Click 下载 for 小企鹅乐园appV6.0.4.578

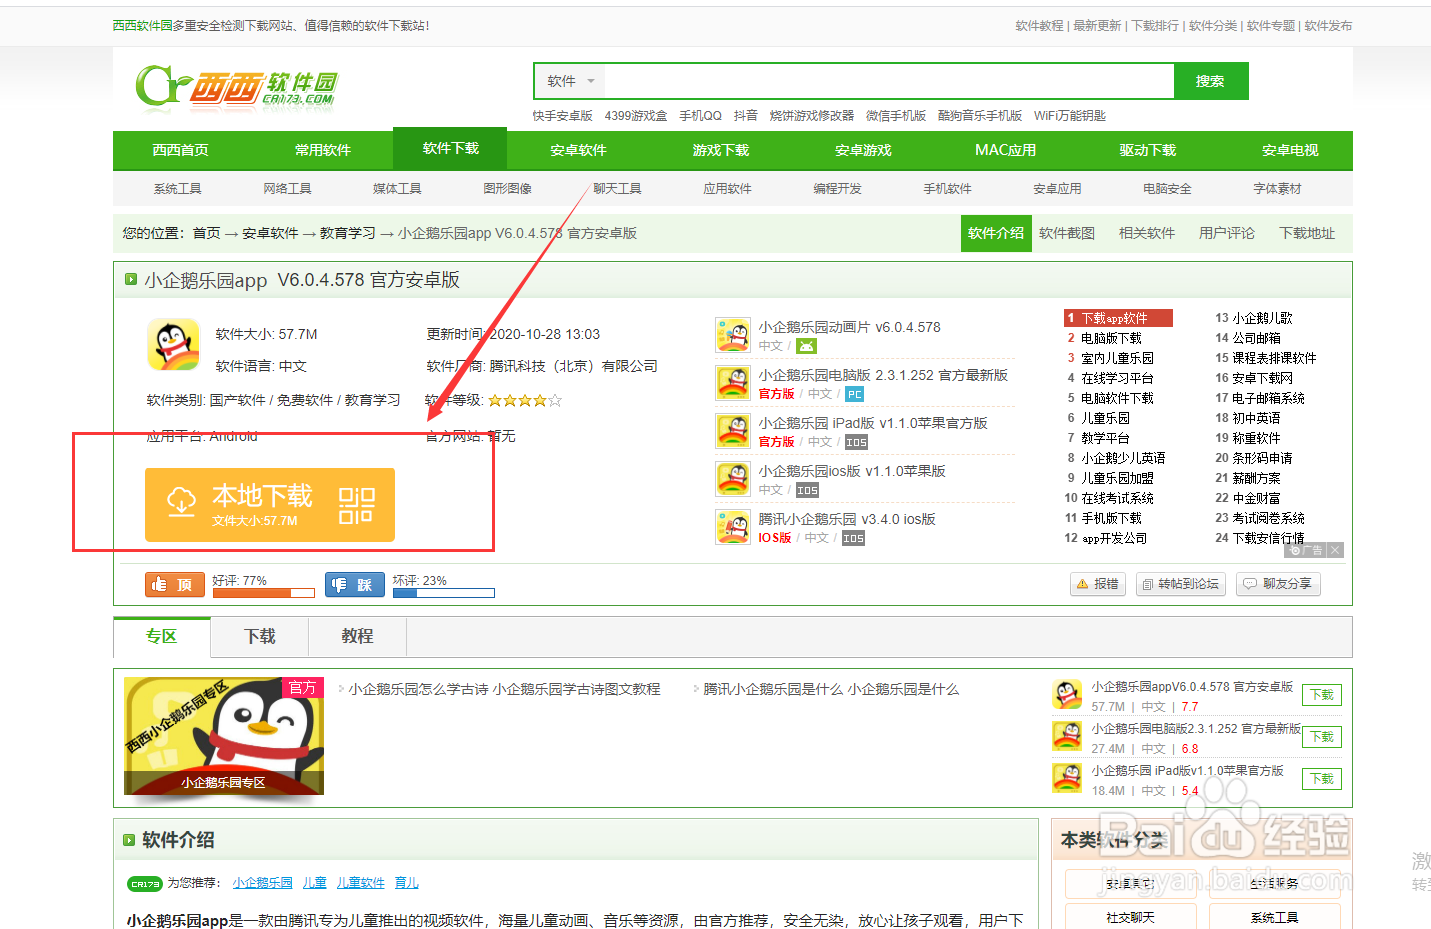pos(1322,695)
